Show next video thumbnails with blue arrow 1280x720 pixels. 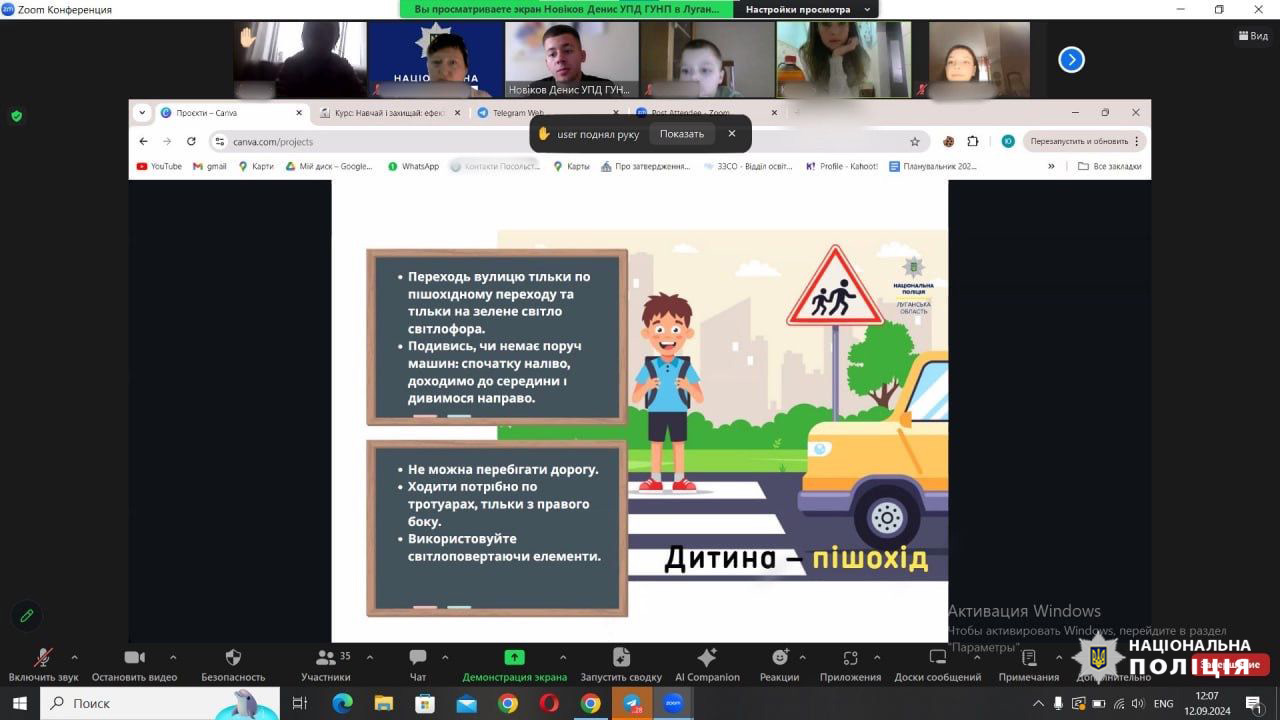(x=1071, y=60)
